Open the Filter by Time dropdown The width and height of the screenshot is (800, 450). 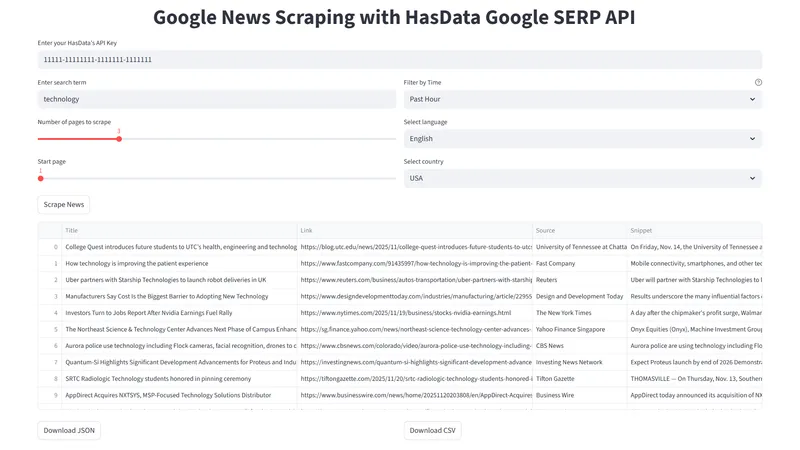click(582, 99)
